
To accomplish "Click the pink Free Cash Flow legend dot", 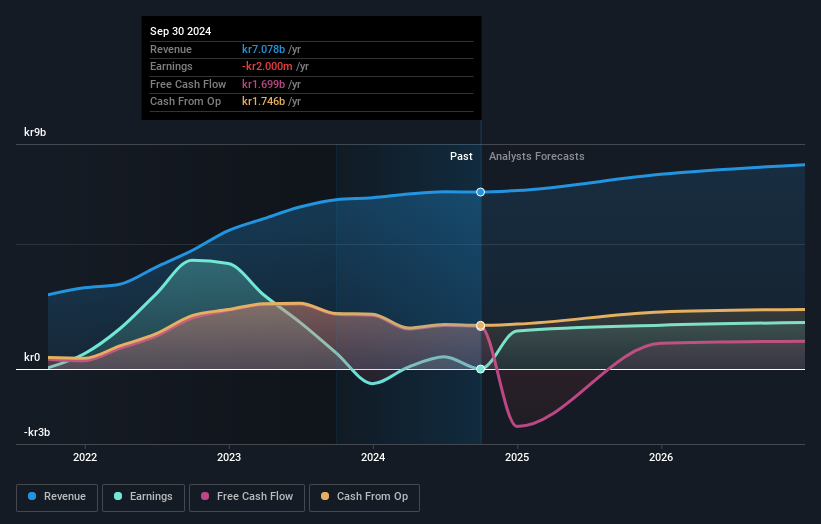I will (x=205, y=496).
